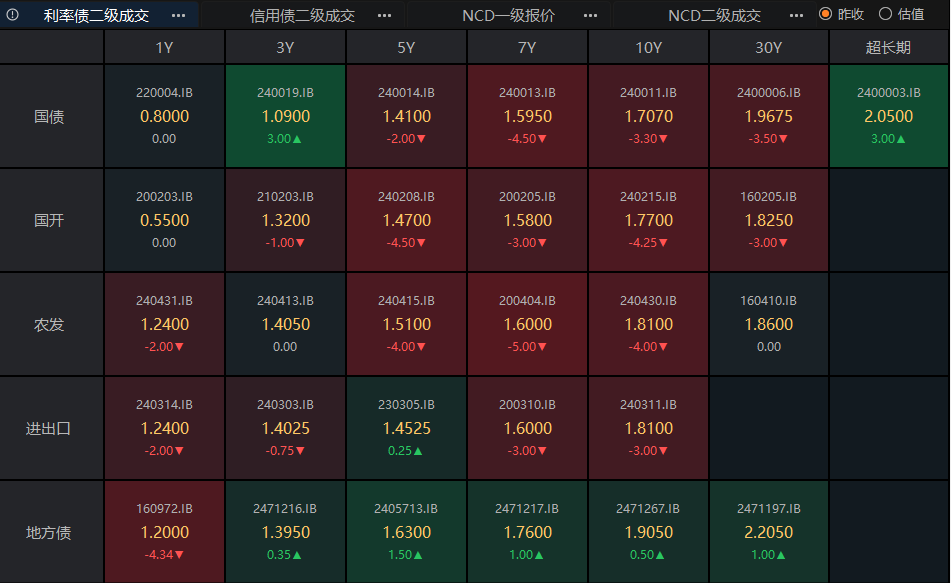Viewport: 951px width, 583px height.
Task: Open bond cell 240208.IB
Action: click(x=406, y=220)
